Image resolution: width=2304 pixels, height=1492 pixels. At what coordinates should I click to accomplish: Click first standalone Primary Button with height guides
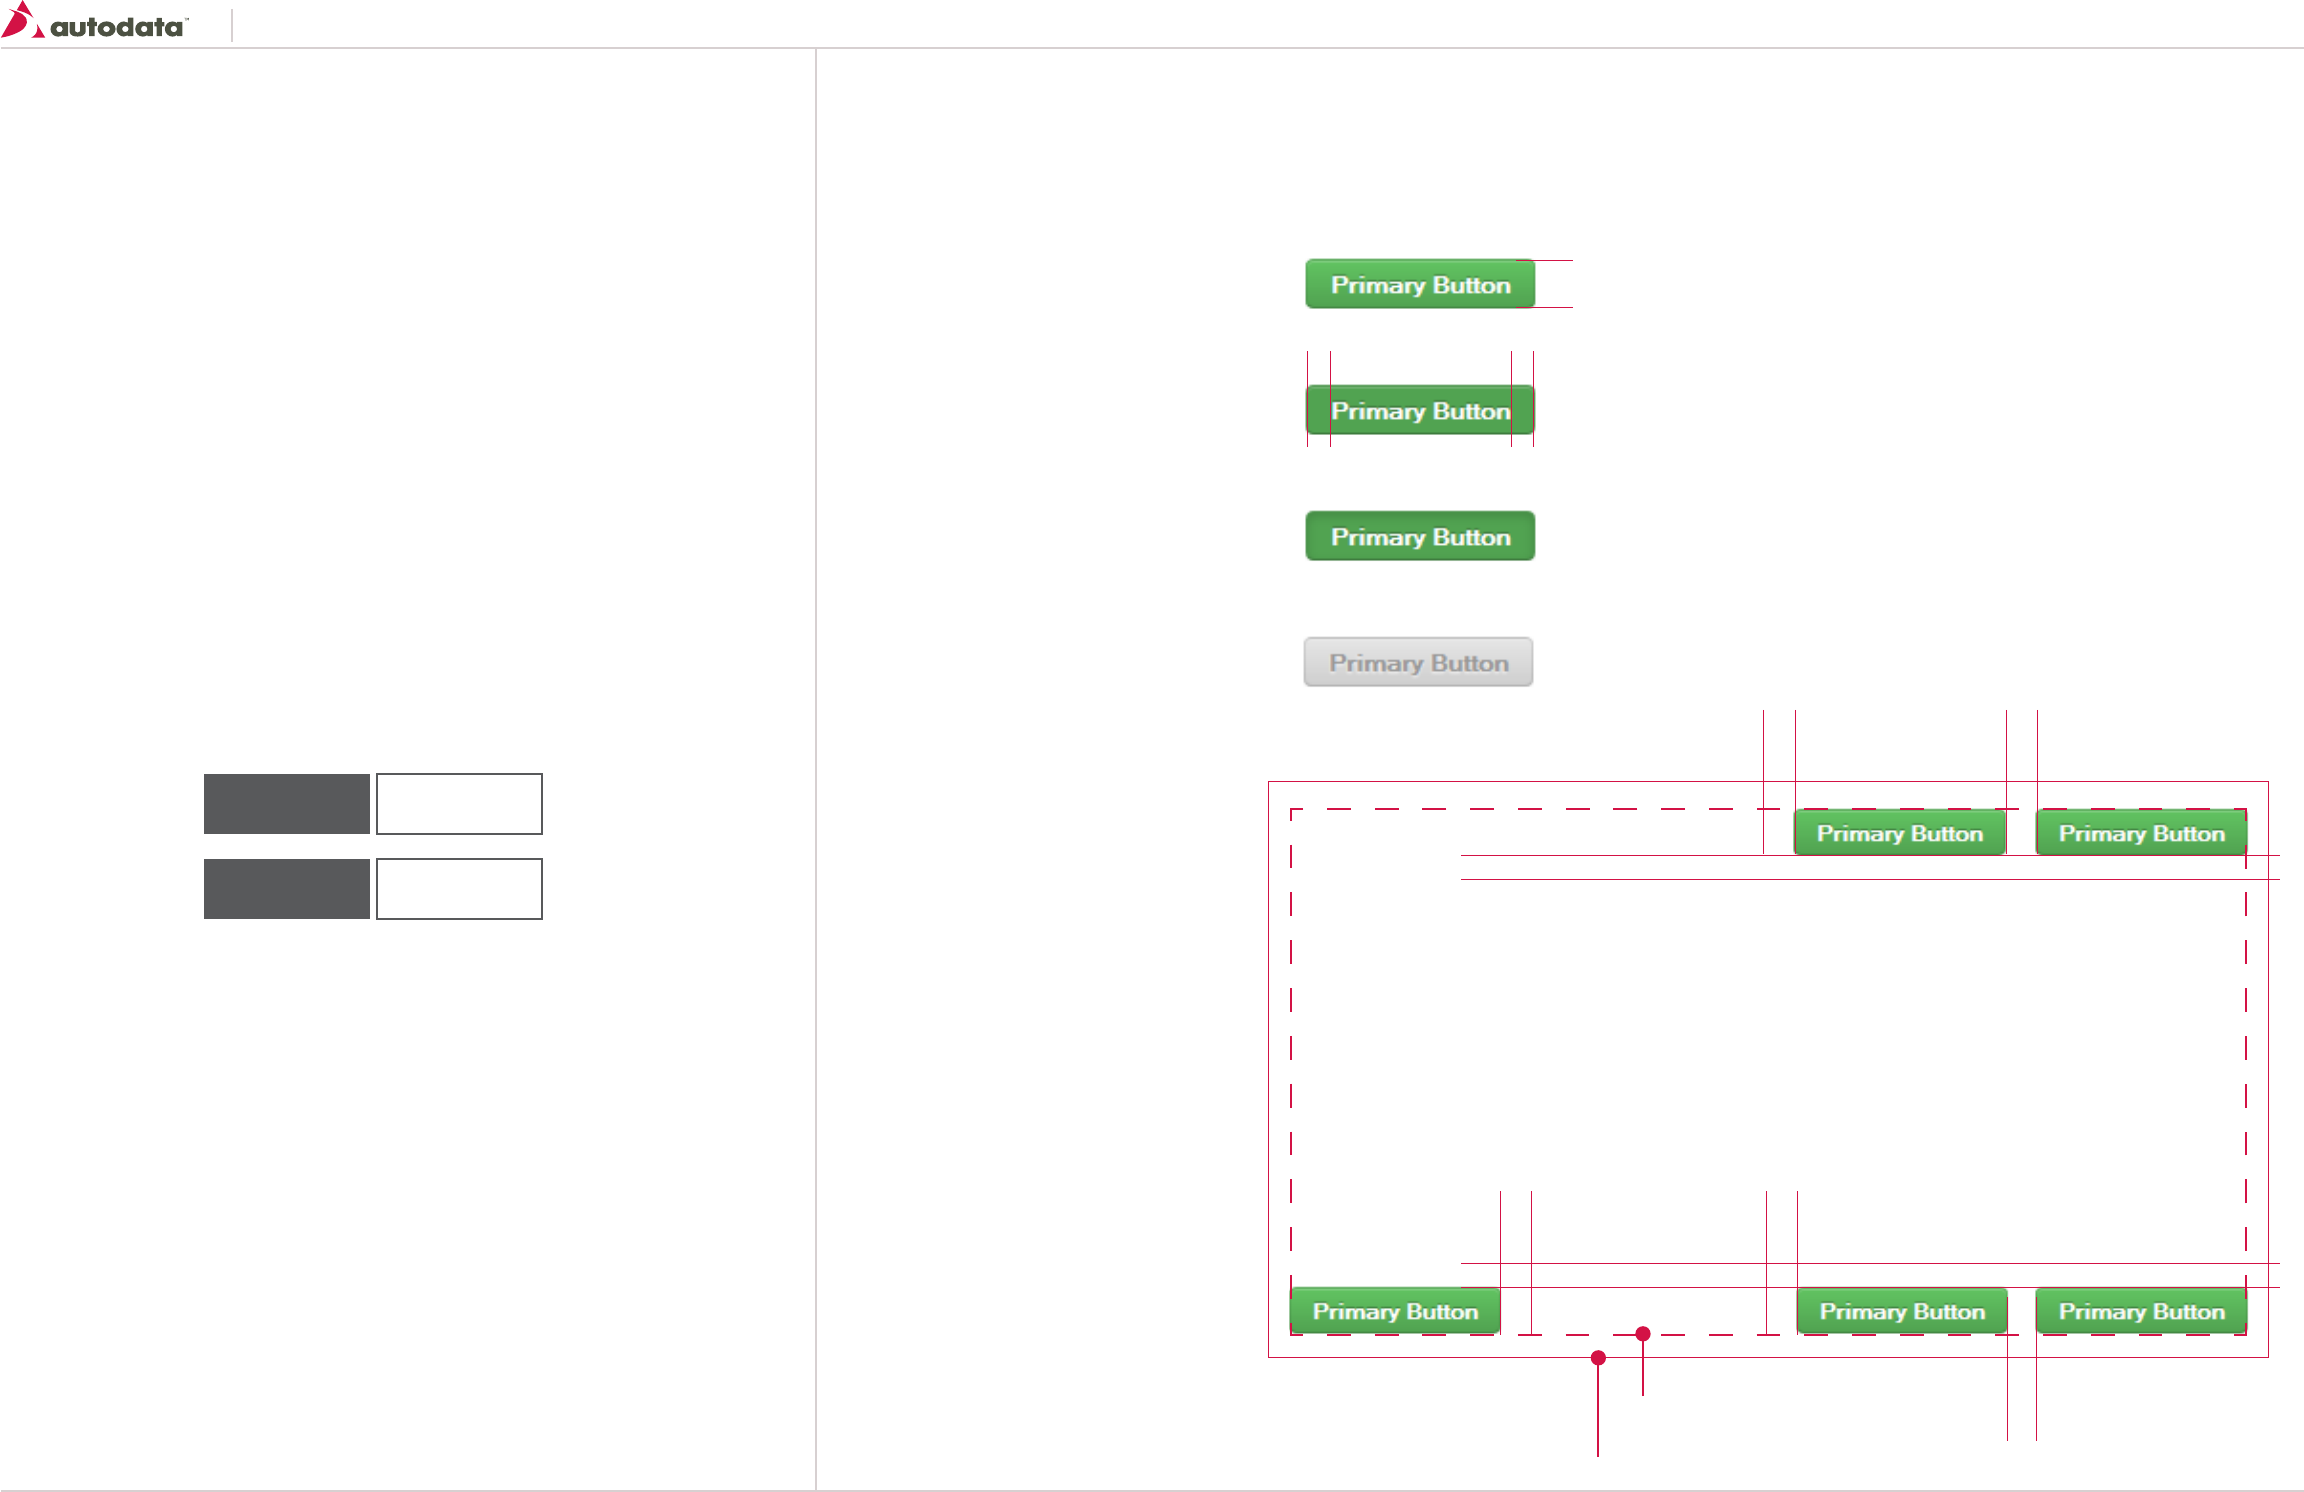pos(1420,284)
